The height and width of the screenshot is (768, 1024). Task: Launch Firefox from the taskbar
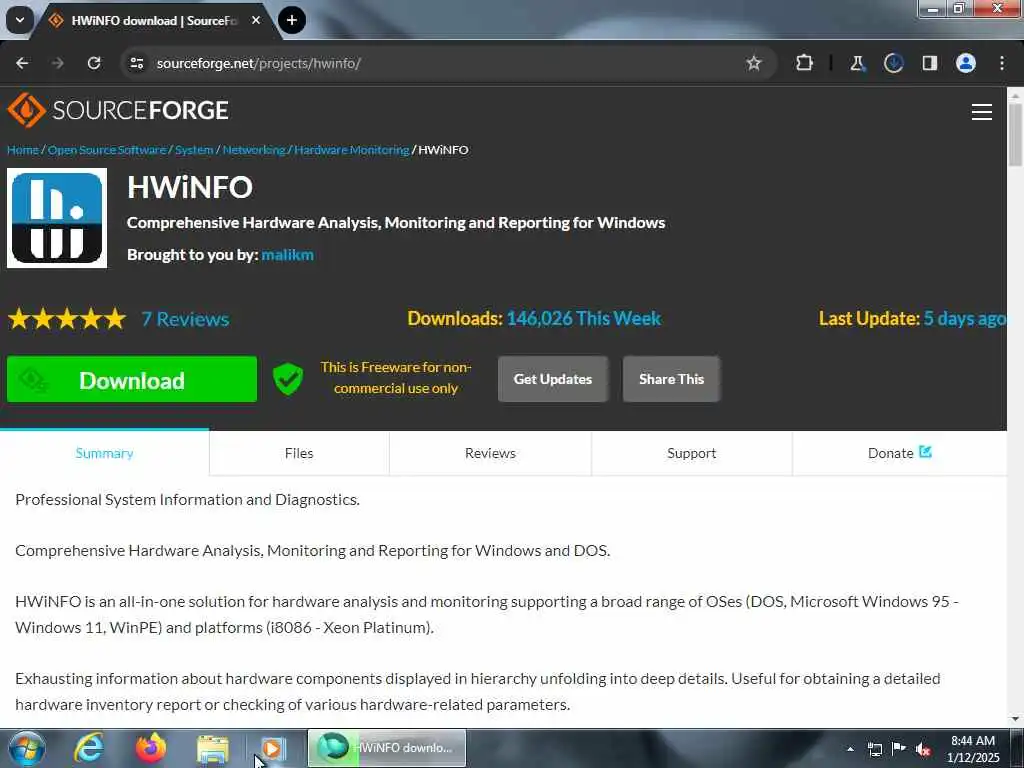pyautogui.click(x=151, y=748)
